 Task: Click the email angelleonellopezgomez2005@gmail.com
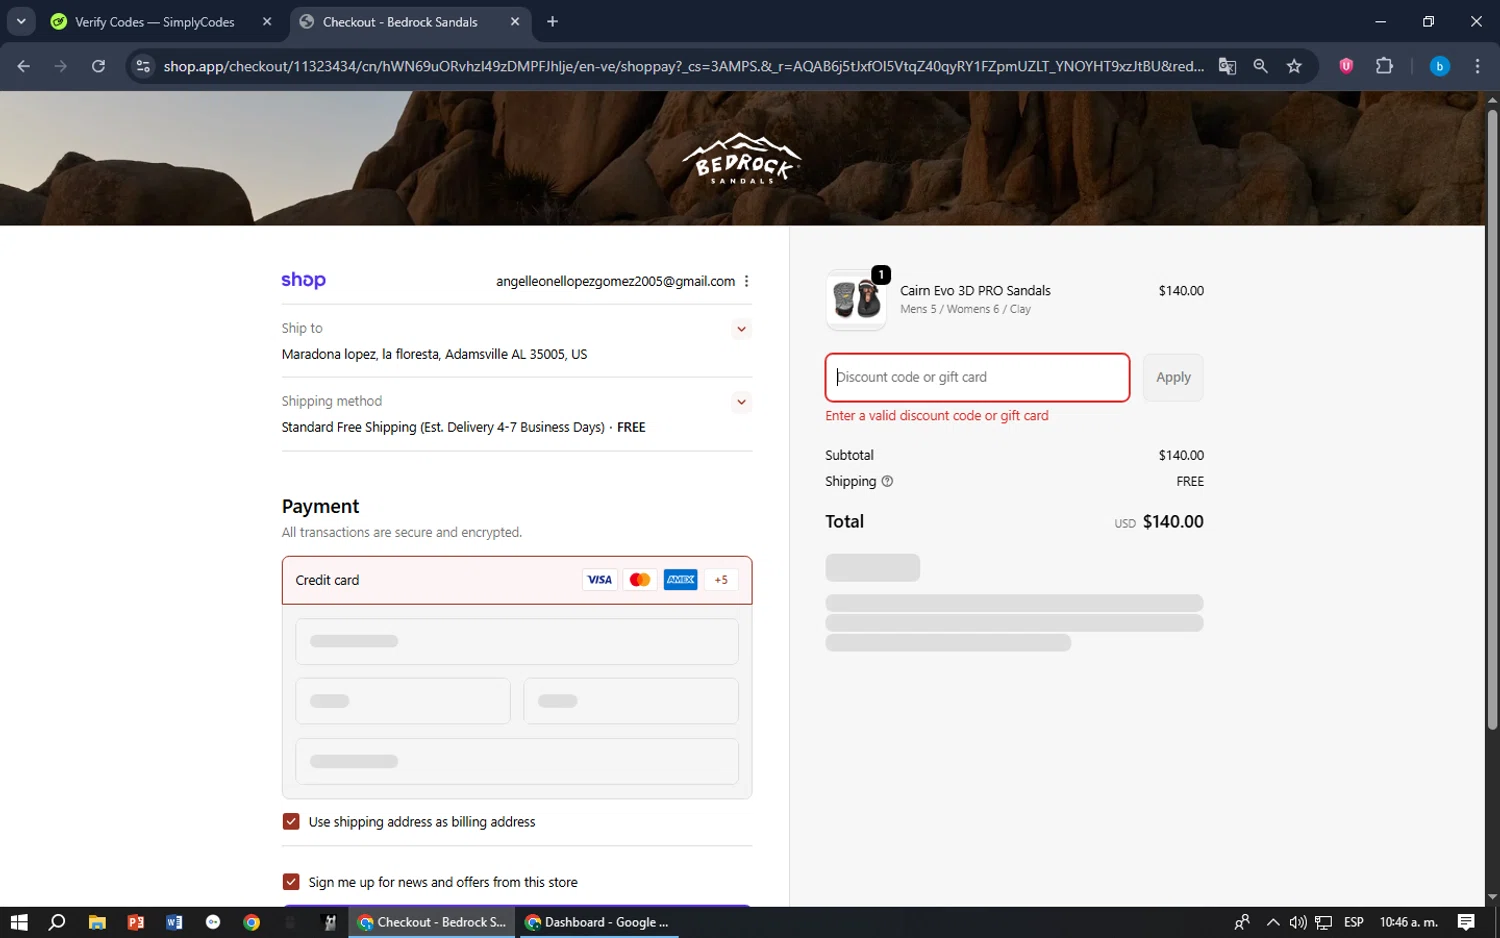point(615,281)
